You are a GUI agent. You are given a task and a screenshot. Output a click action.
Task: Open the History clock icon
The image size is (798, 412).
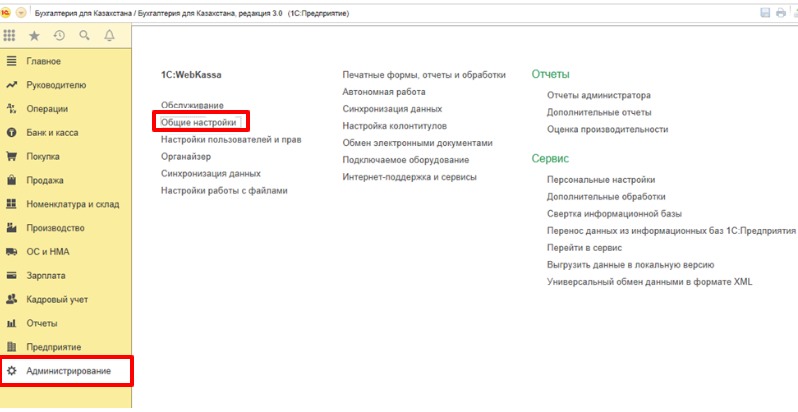click(59, 35)
